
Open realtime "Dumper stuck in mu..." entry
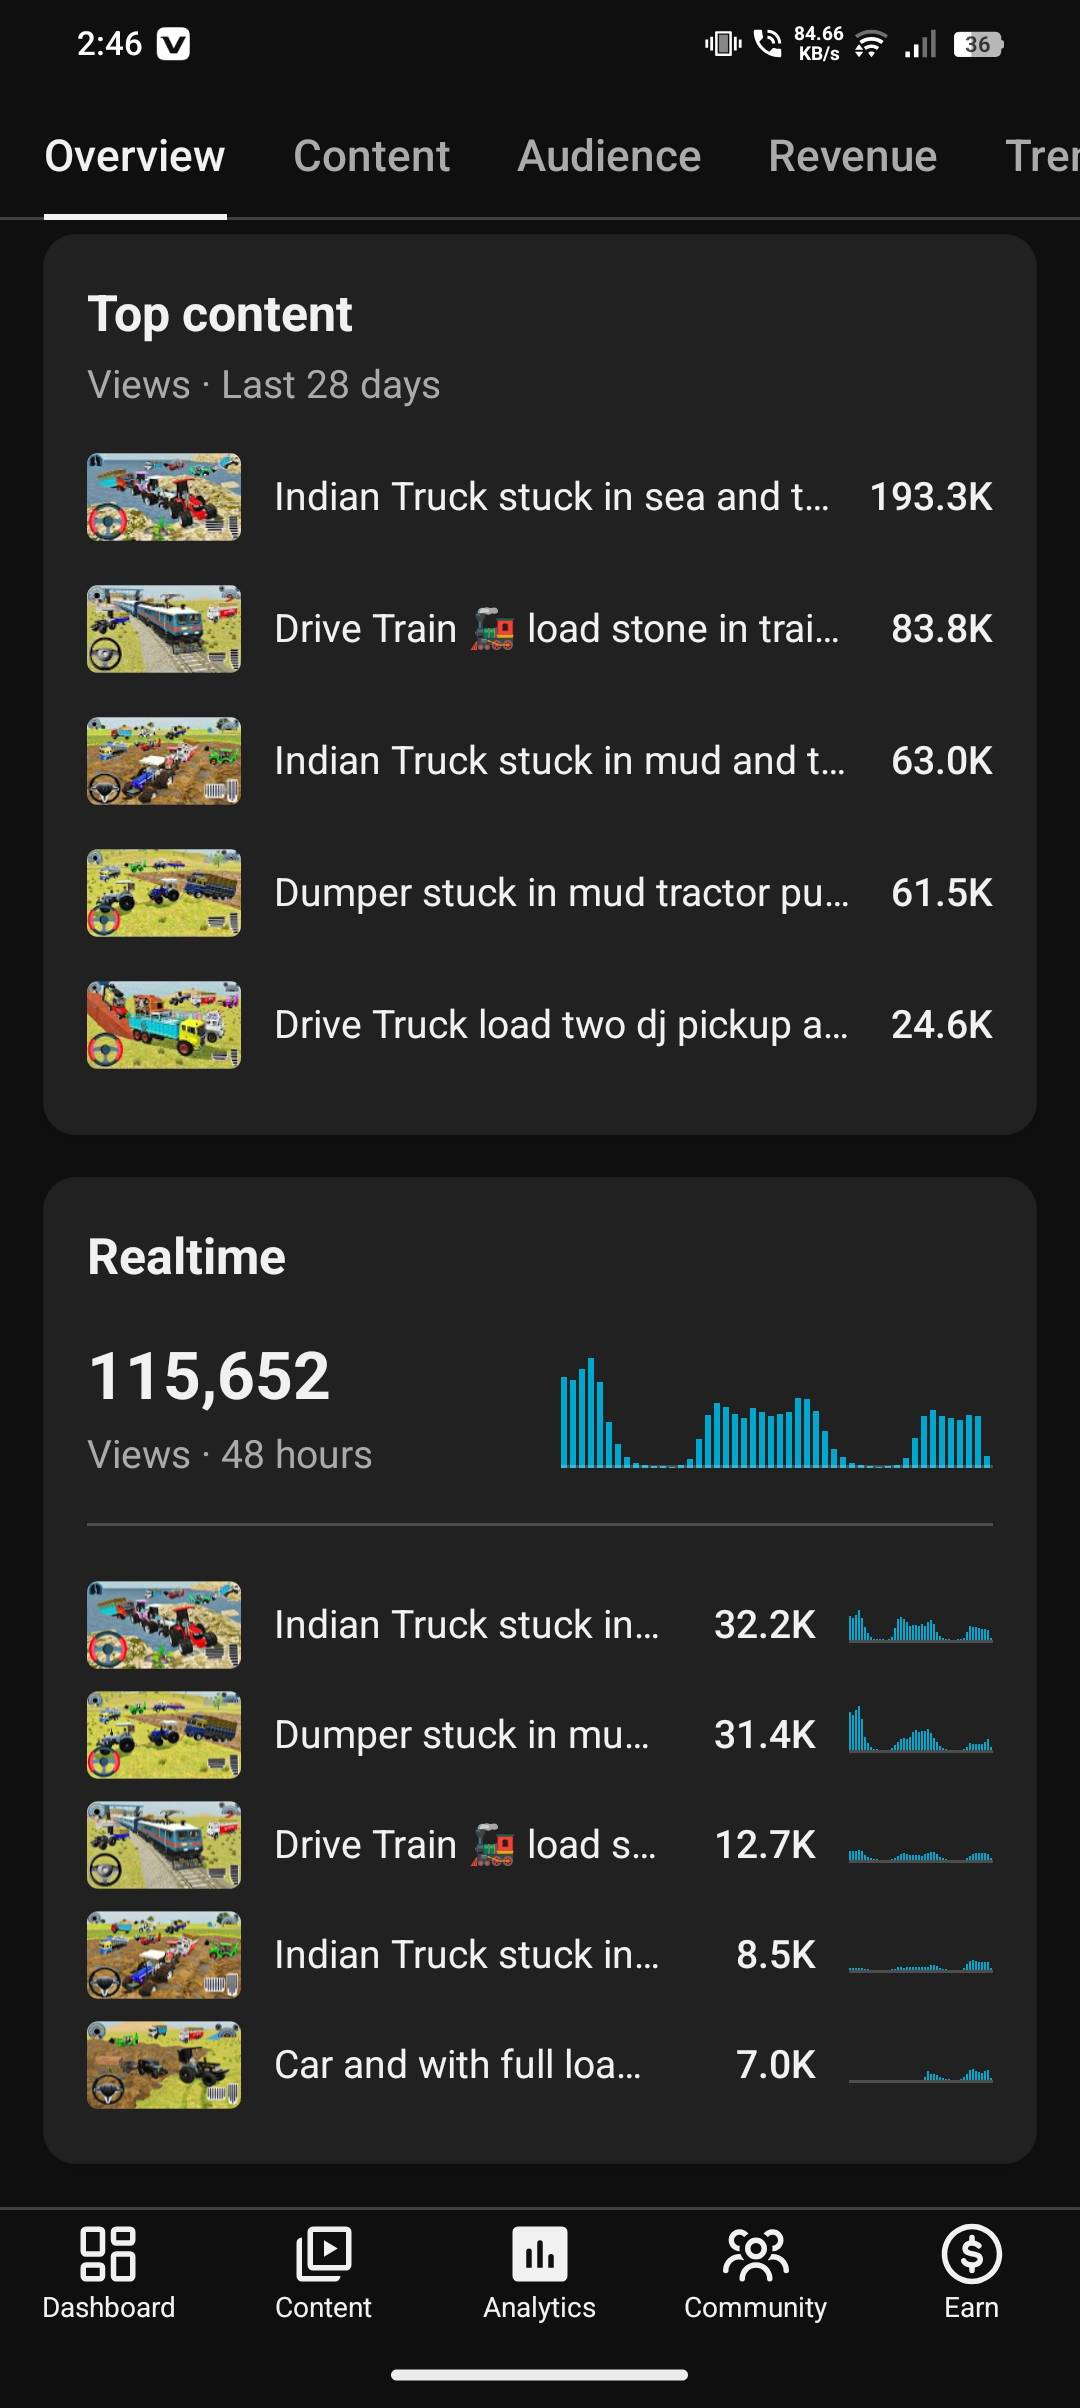coord(462,1735)
